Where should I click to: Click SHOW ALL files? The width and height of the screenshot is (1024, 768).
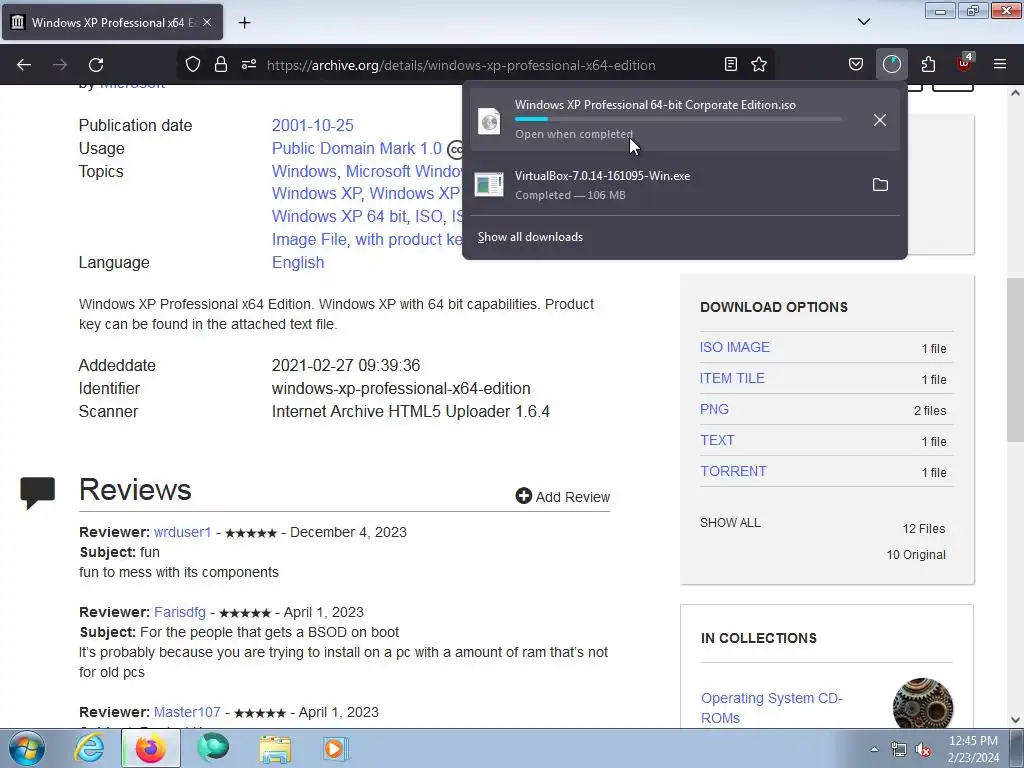tap(730, 523)
